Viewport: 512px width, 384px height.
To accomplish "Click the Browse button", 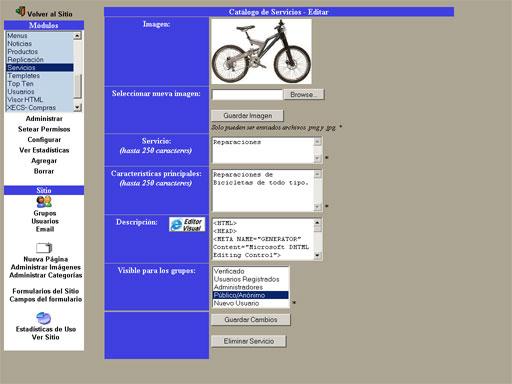I will pos(303,95).
